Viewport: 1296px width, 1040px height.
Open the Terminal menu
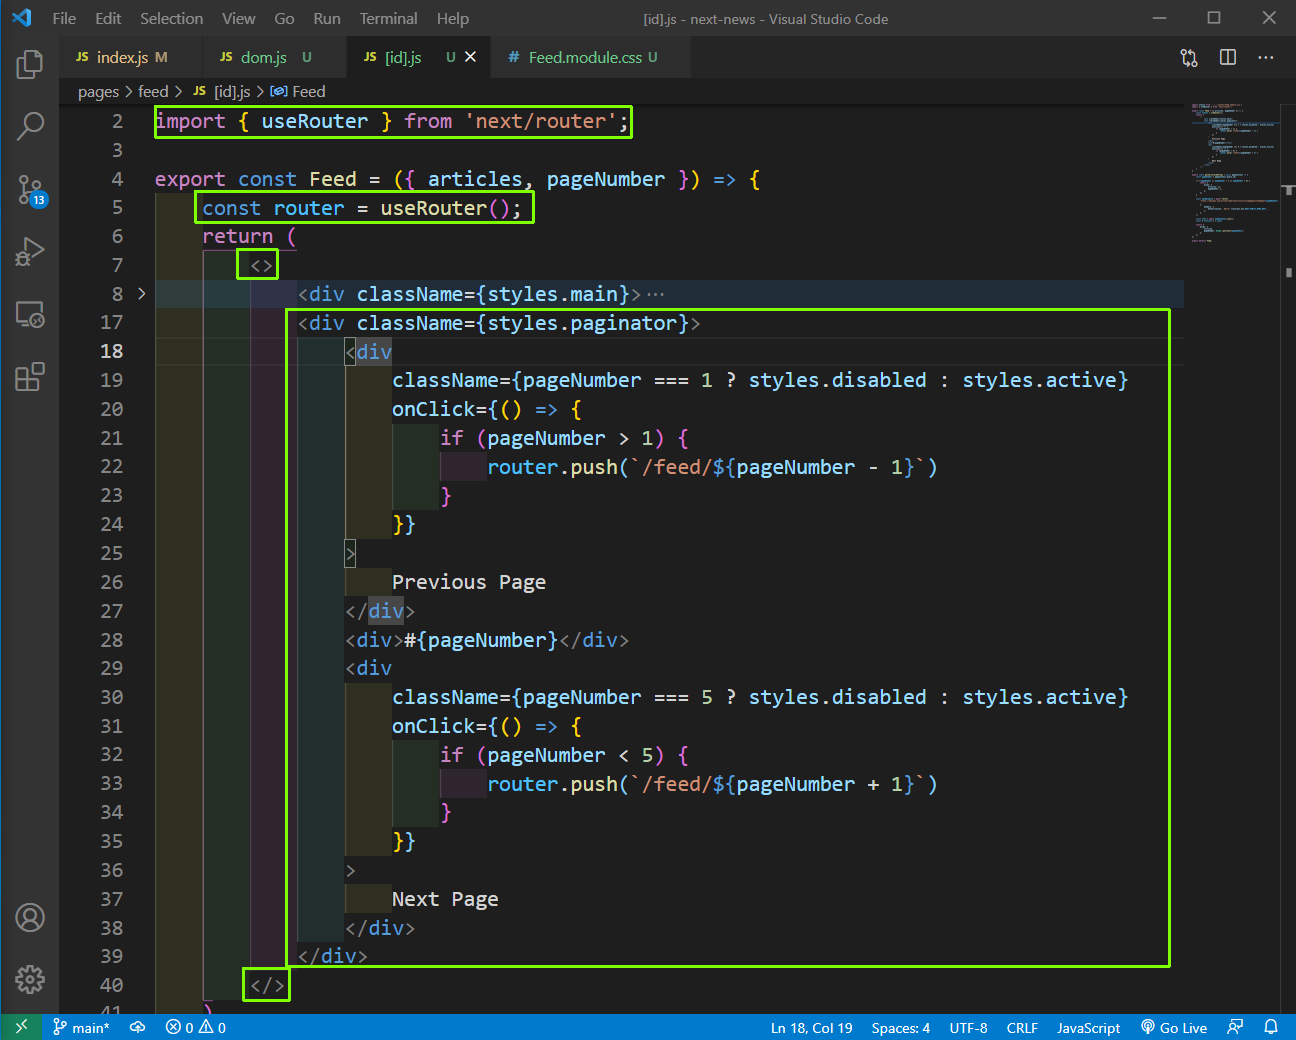click(x=388, y=18)
